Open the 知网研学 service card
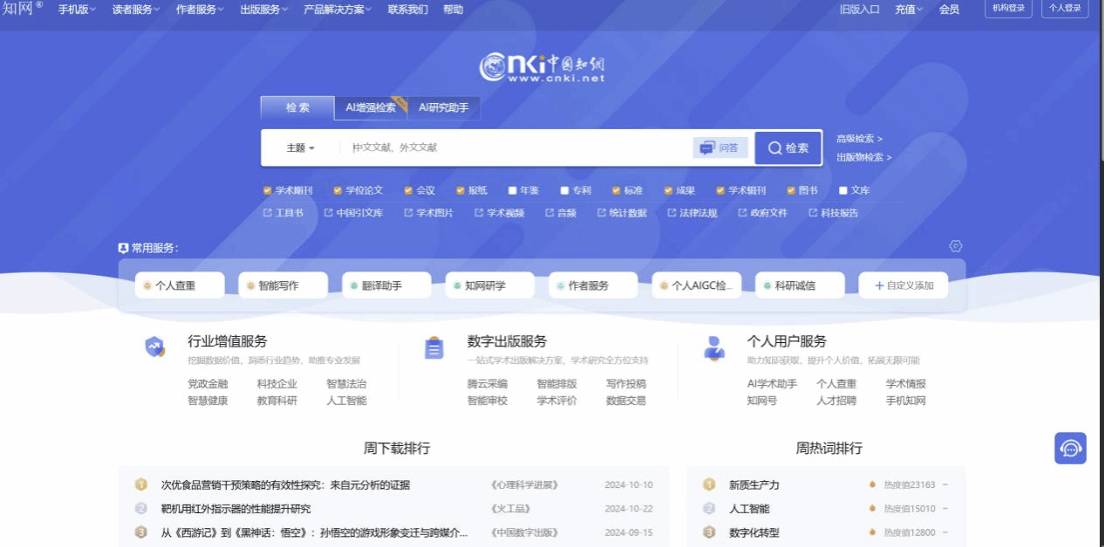 490,285
